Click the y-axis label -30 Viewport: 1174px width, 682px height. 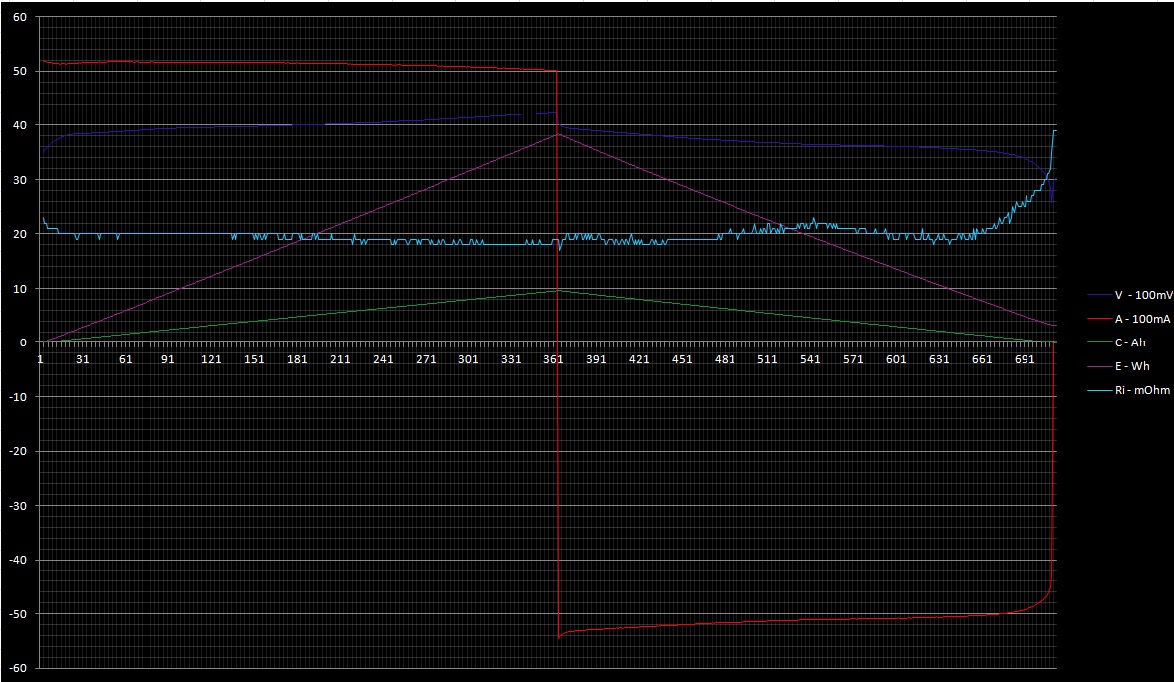[19, 505]
